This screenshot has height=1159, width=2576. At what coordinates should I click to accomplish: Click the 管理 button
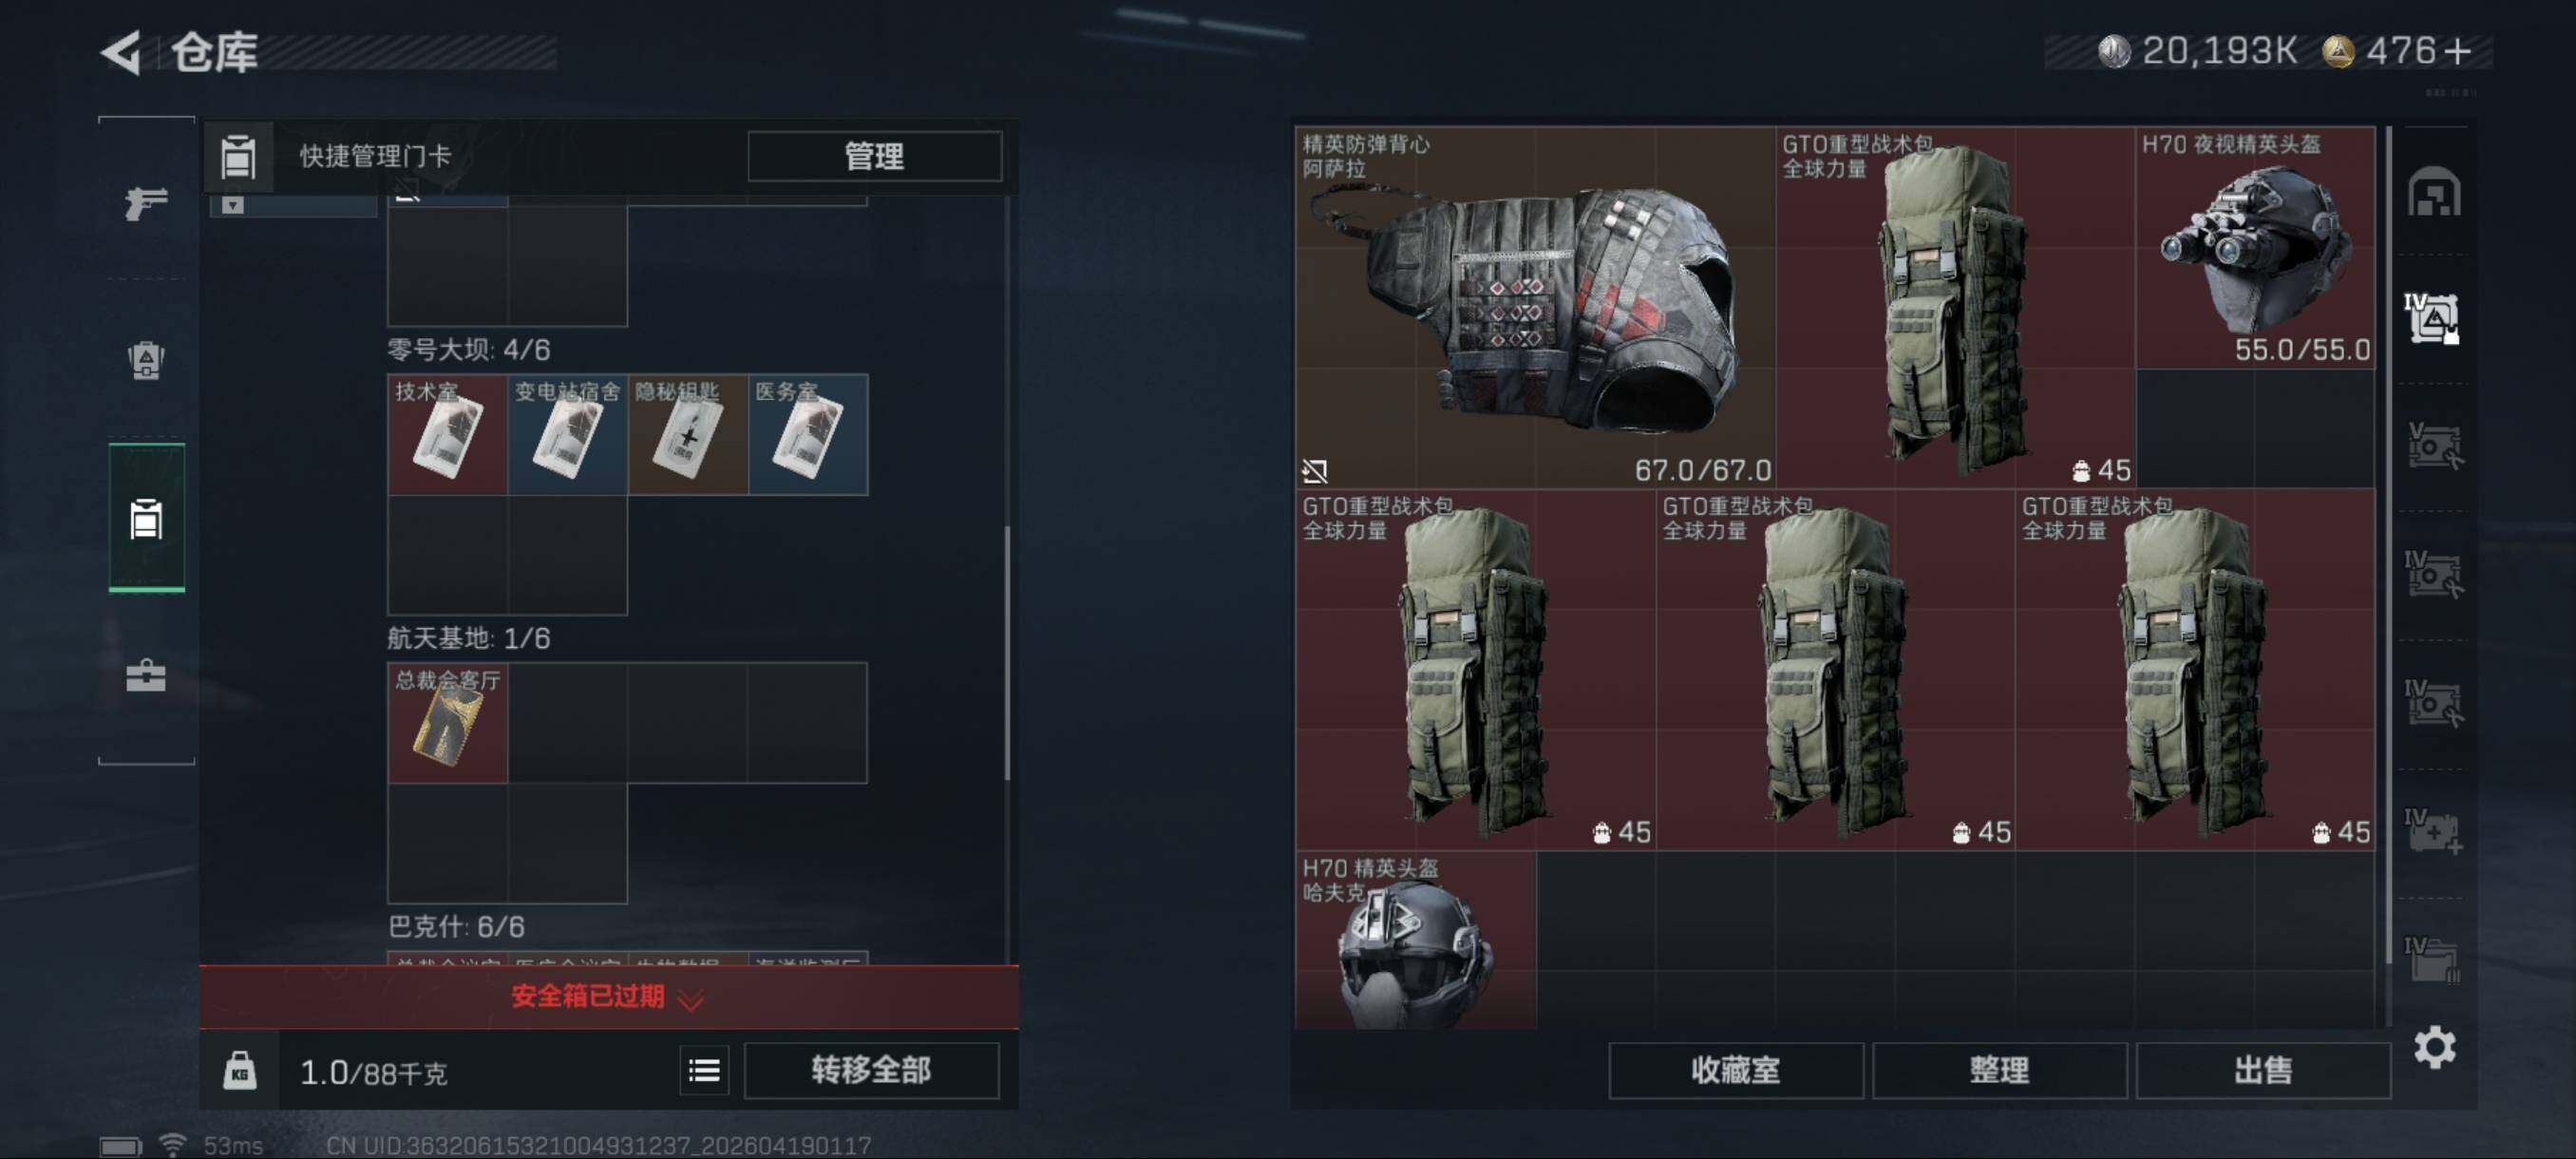pyautogui.click(x=874, y=156)
